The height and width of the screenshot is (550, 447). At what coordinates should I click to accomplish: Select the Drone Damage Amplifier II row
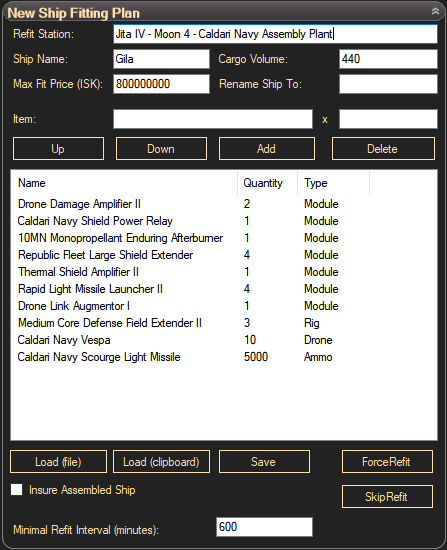click(224, 204)
